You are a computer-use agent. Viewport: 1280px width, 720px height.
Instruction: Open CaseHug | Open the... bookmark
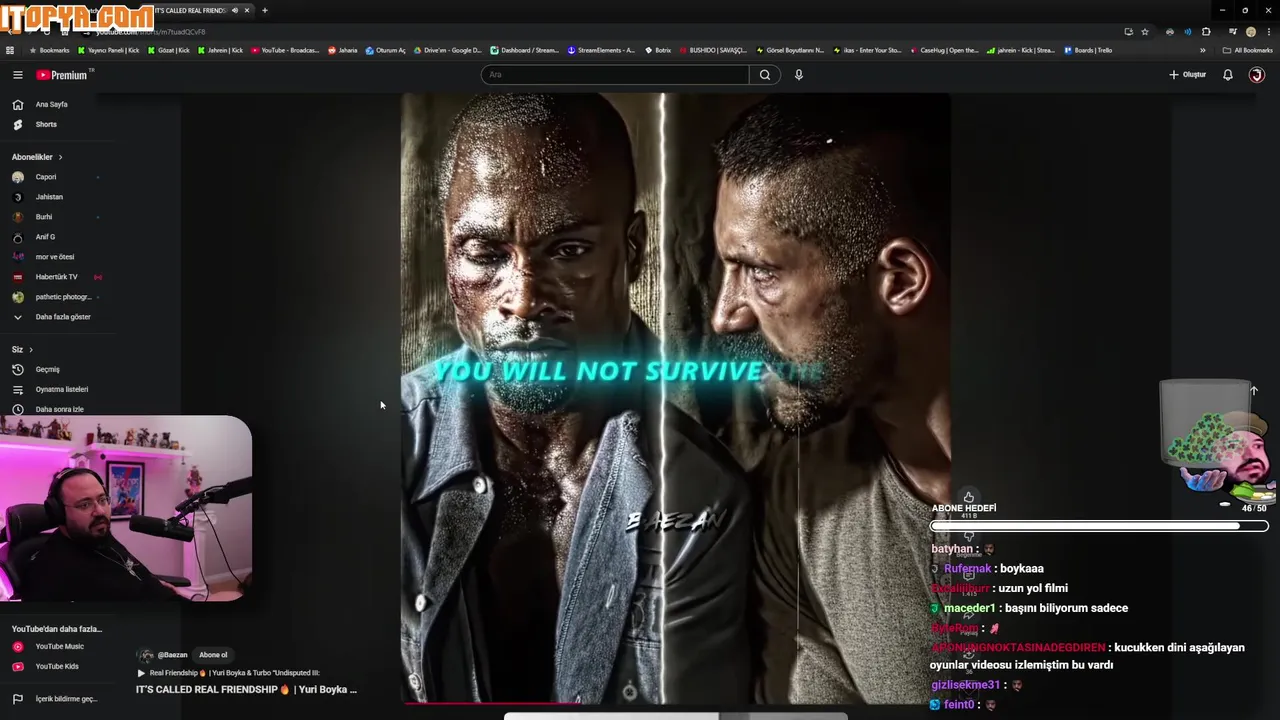point(944,50)
